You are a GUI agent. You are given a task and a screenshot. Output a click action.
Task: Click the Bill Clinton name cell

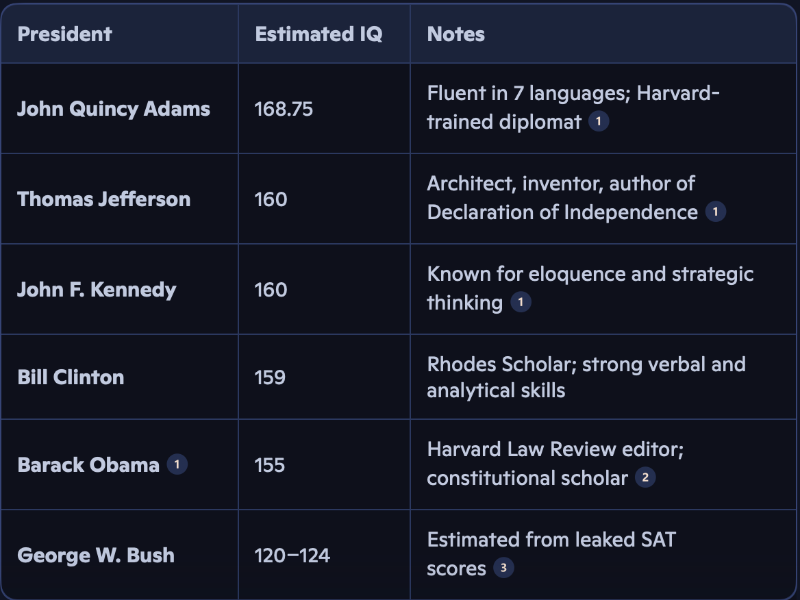click(x=70, y=377)
